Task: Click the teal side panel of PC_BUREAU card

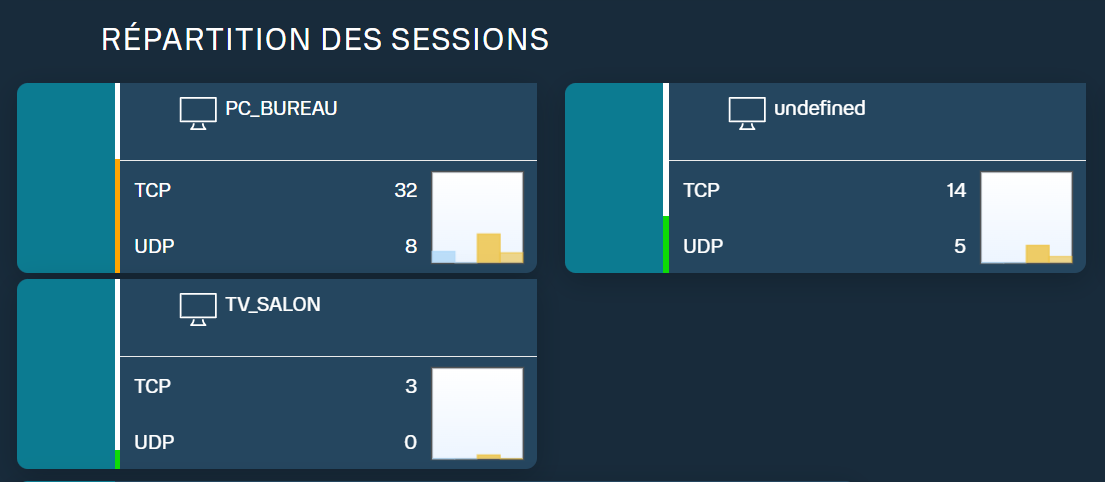Action: (66, 178)
